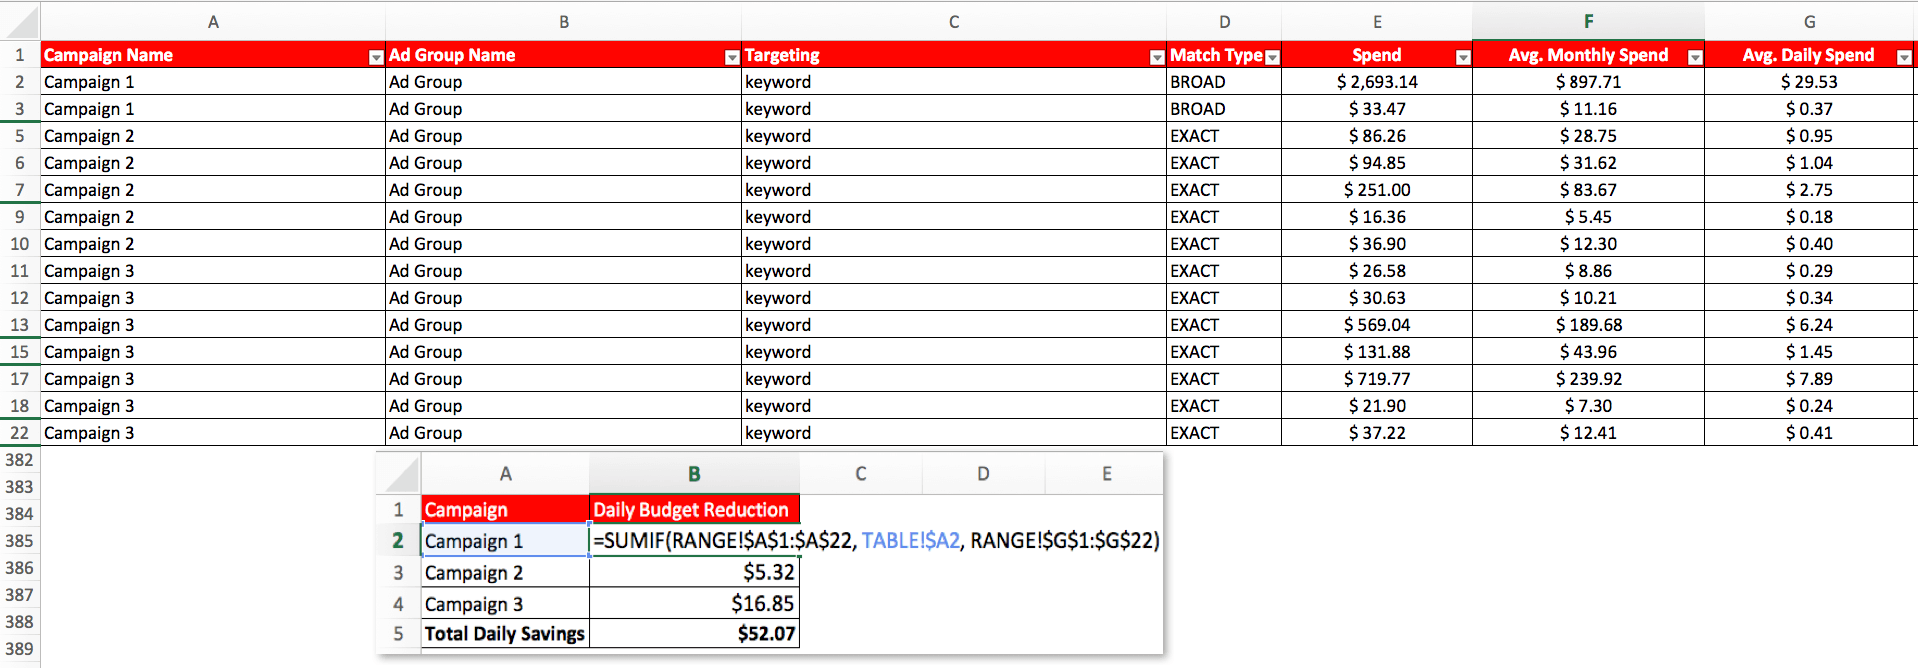Open the Avg. Monthly Spend filter dropdown
Screen dimensions: 1918x668
click(x=1695, y=58)
